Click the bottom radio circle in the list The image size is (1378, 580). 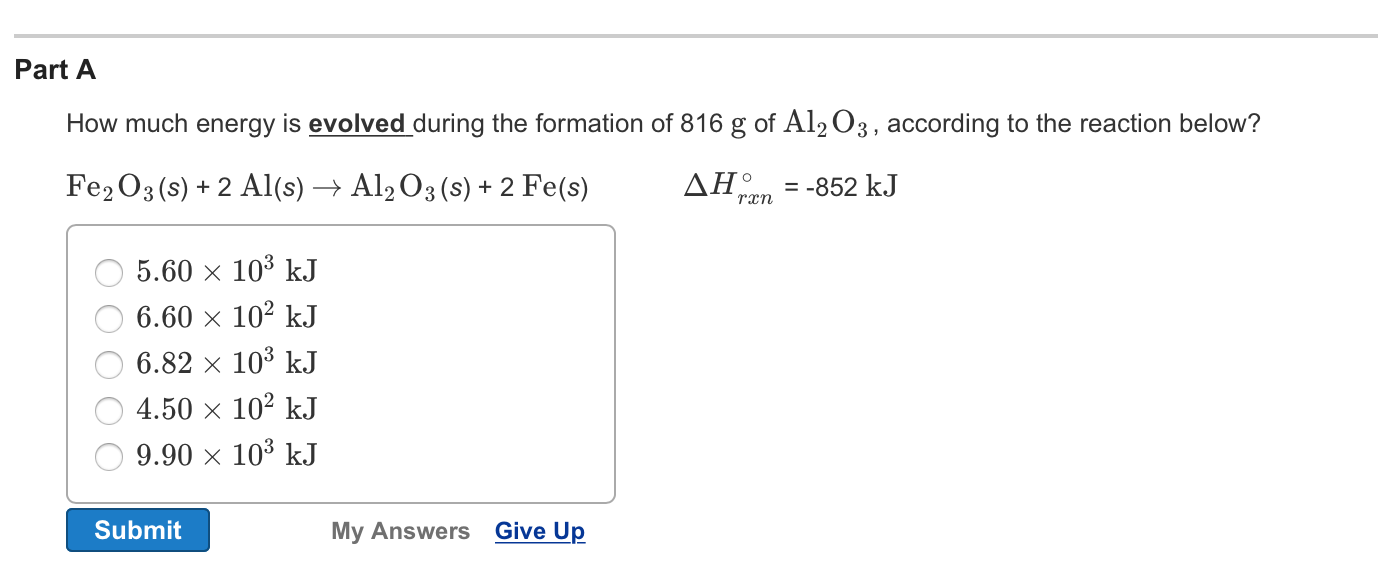pyautogui.click(x=109, y=456)
